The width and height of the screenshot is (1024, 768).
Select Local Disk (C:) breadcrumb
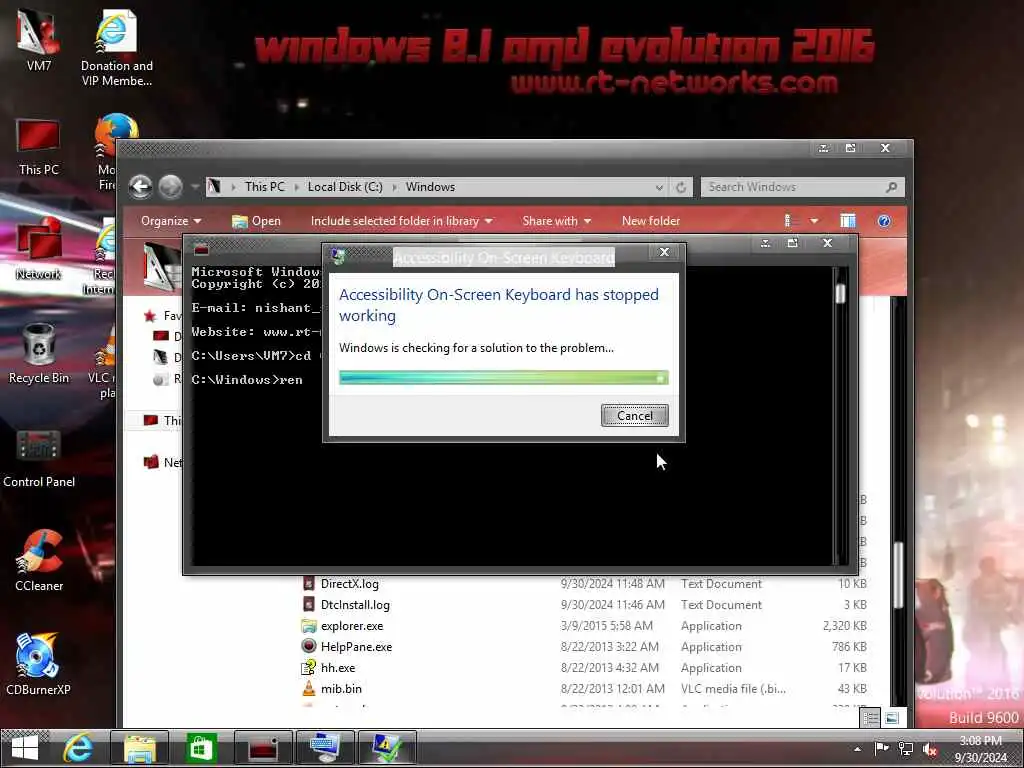(345, 187)
